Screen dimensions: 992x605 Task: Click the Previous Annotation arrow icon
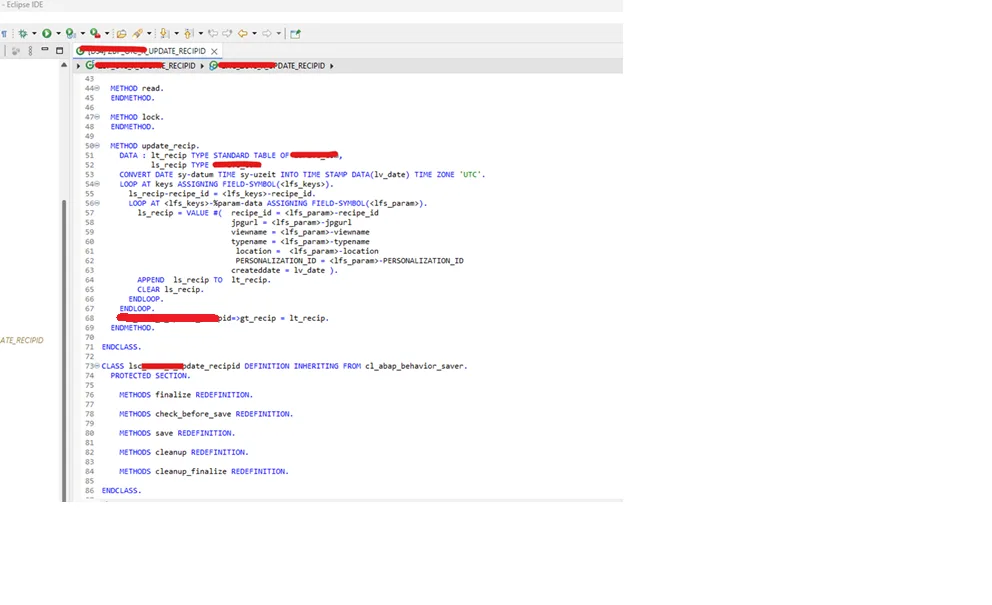coord(188,34)
